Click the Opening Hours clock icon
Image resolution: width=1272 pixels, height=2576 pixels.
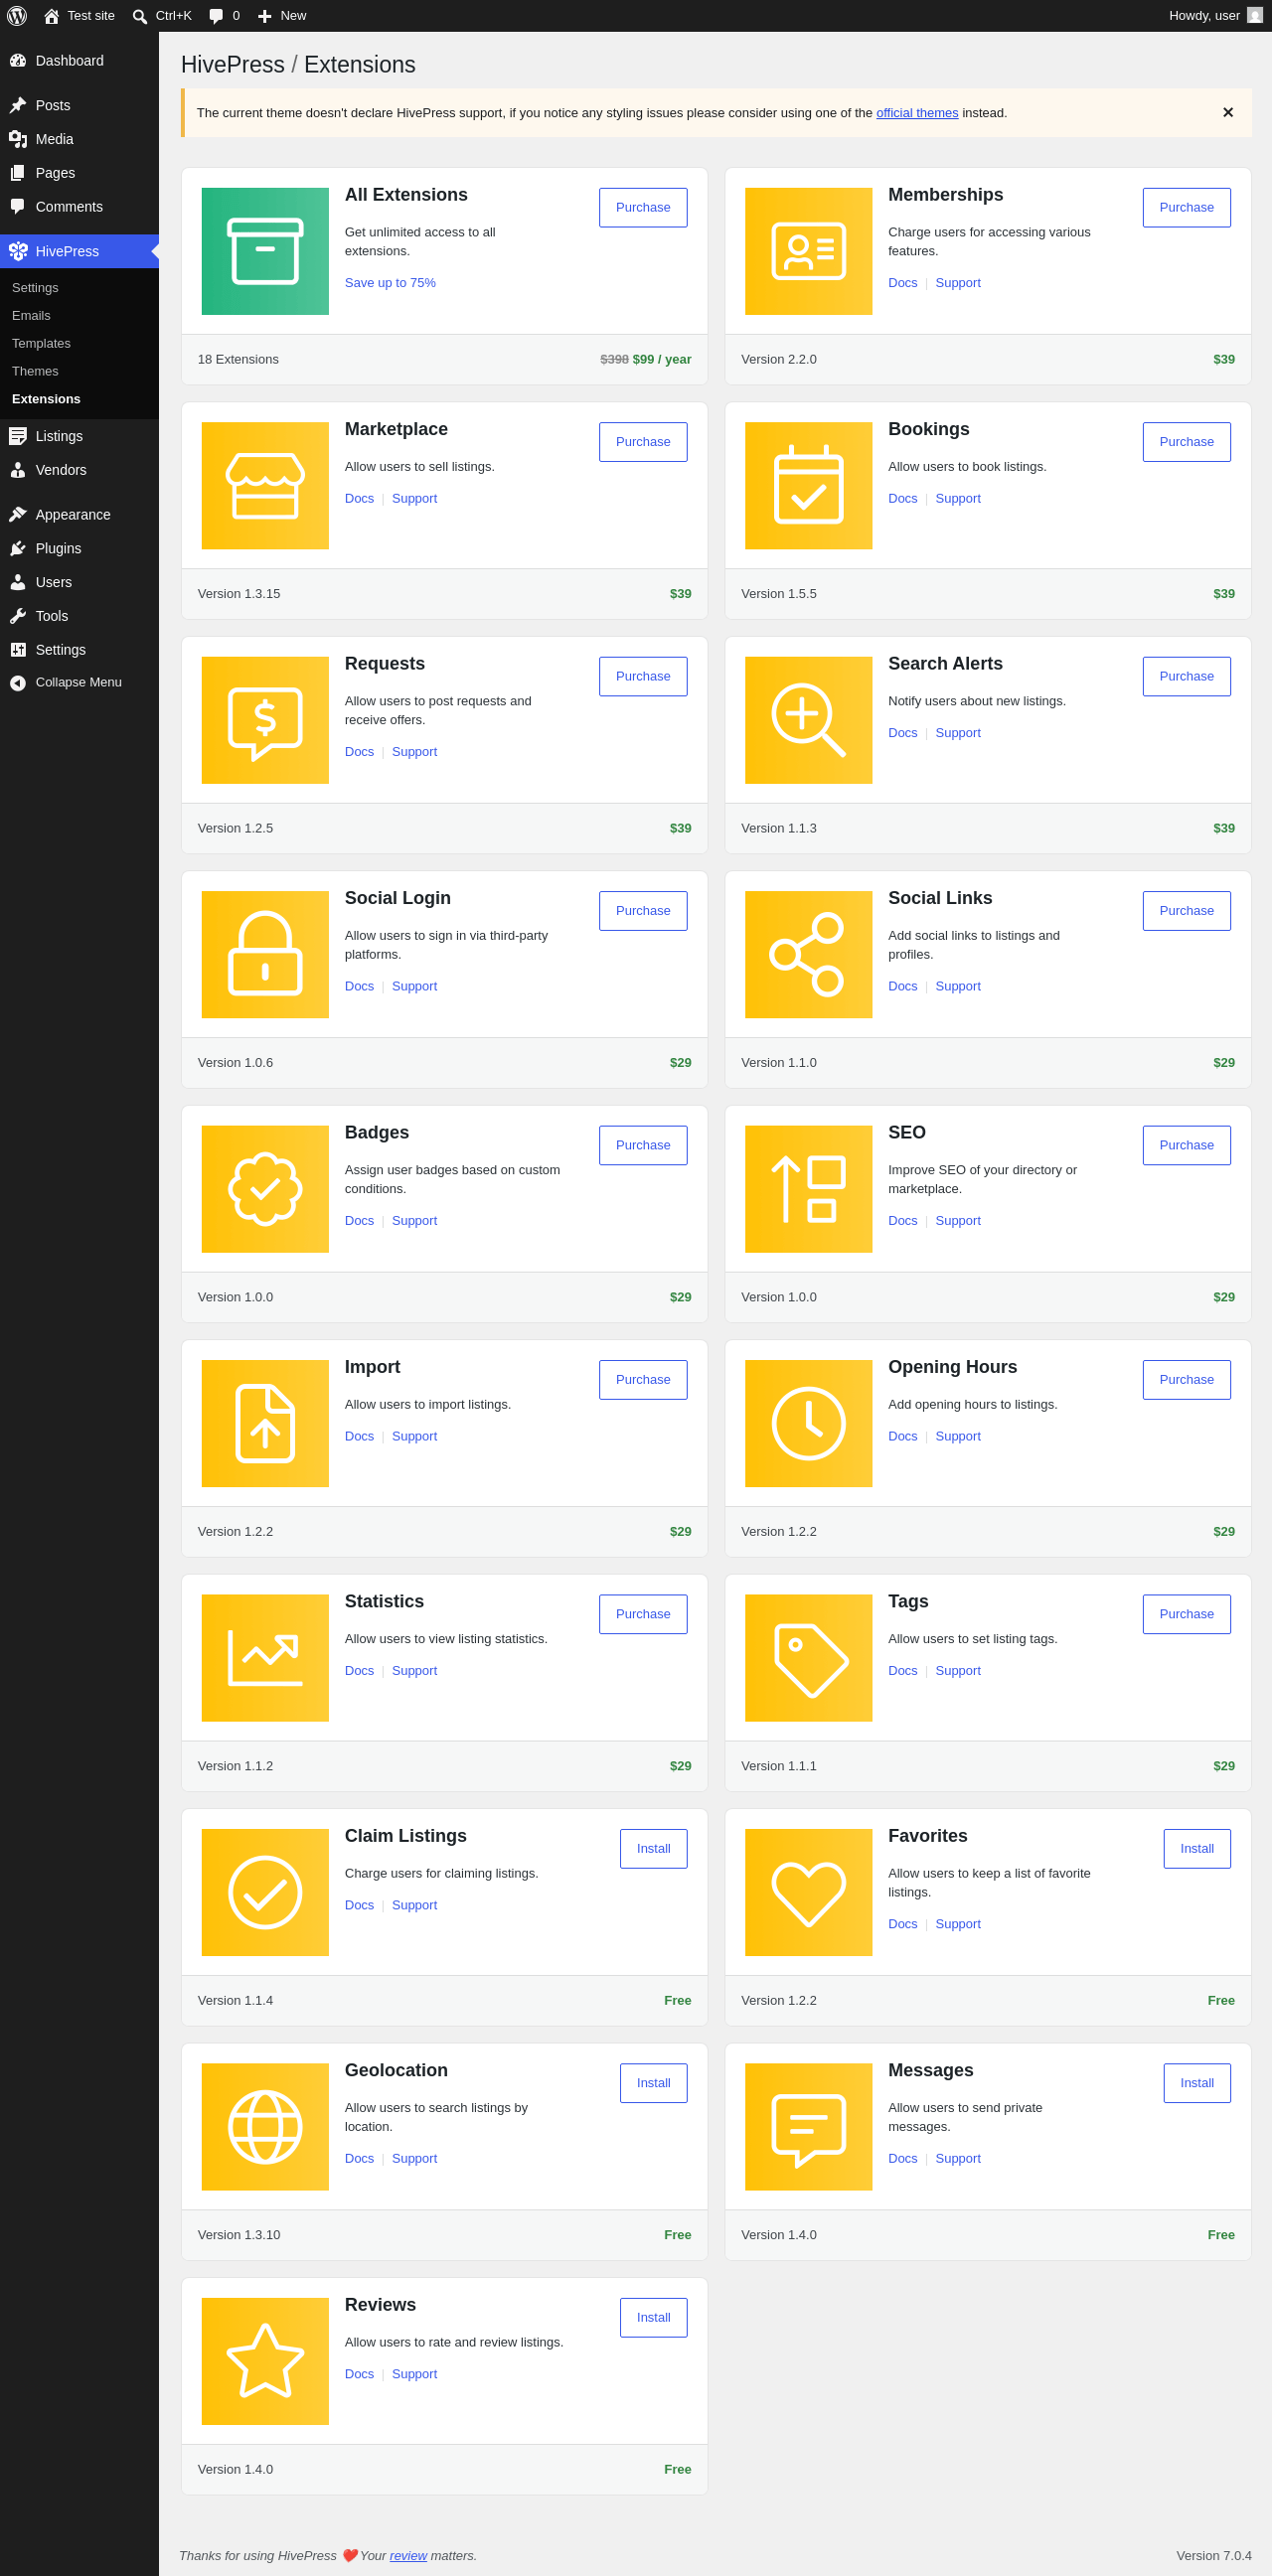(x=809, y=1424)
